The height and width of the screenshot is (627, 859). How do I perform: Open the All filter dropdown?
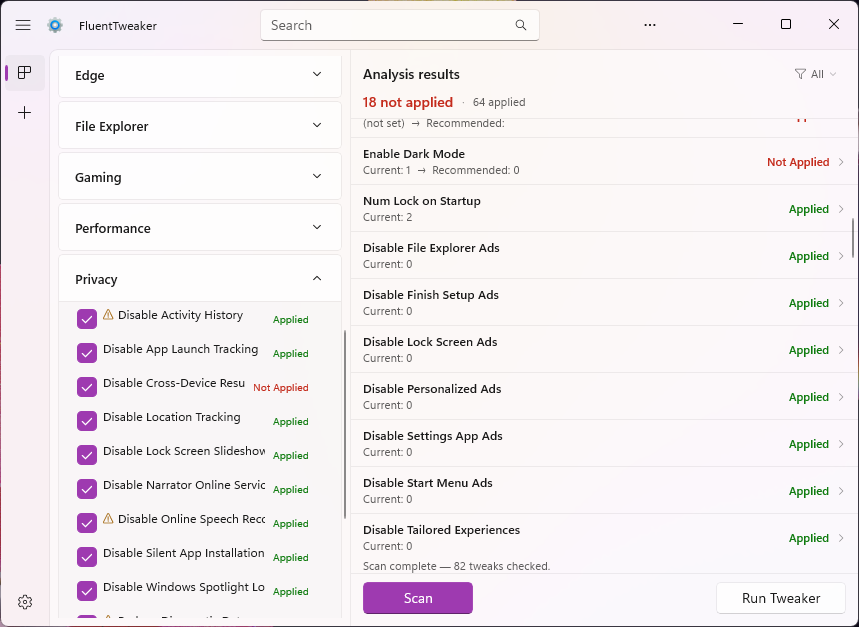[x=815, y=74]
